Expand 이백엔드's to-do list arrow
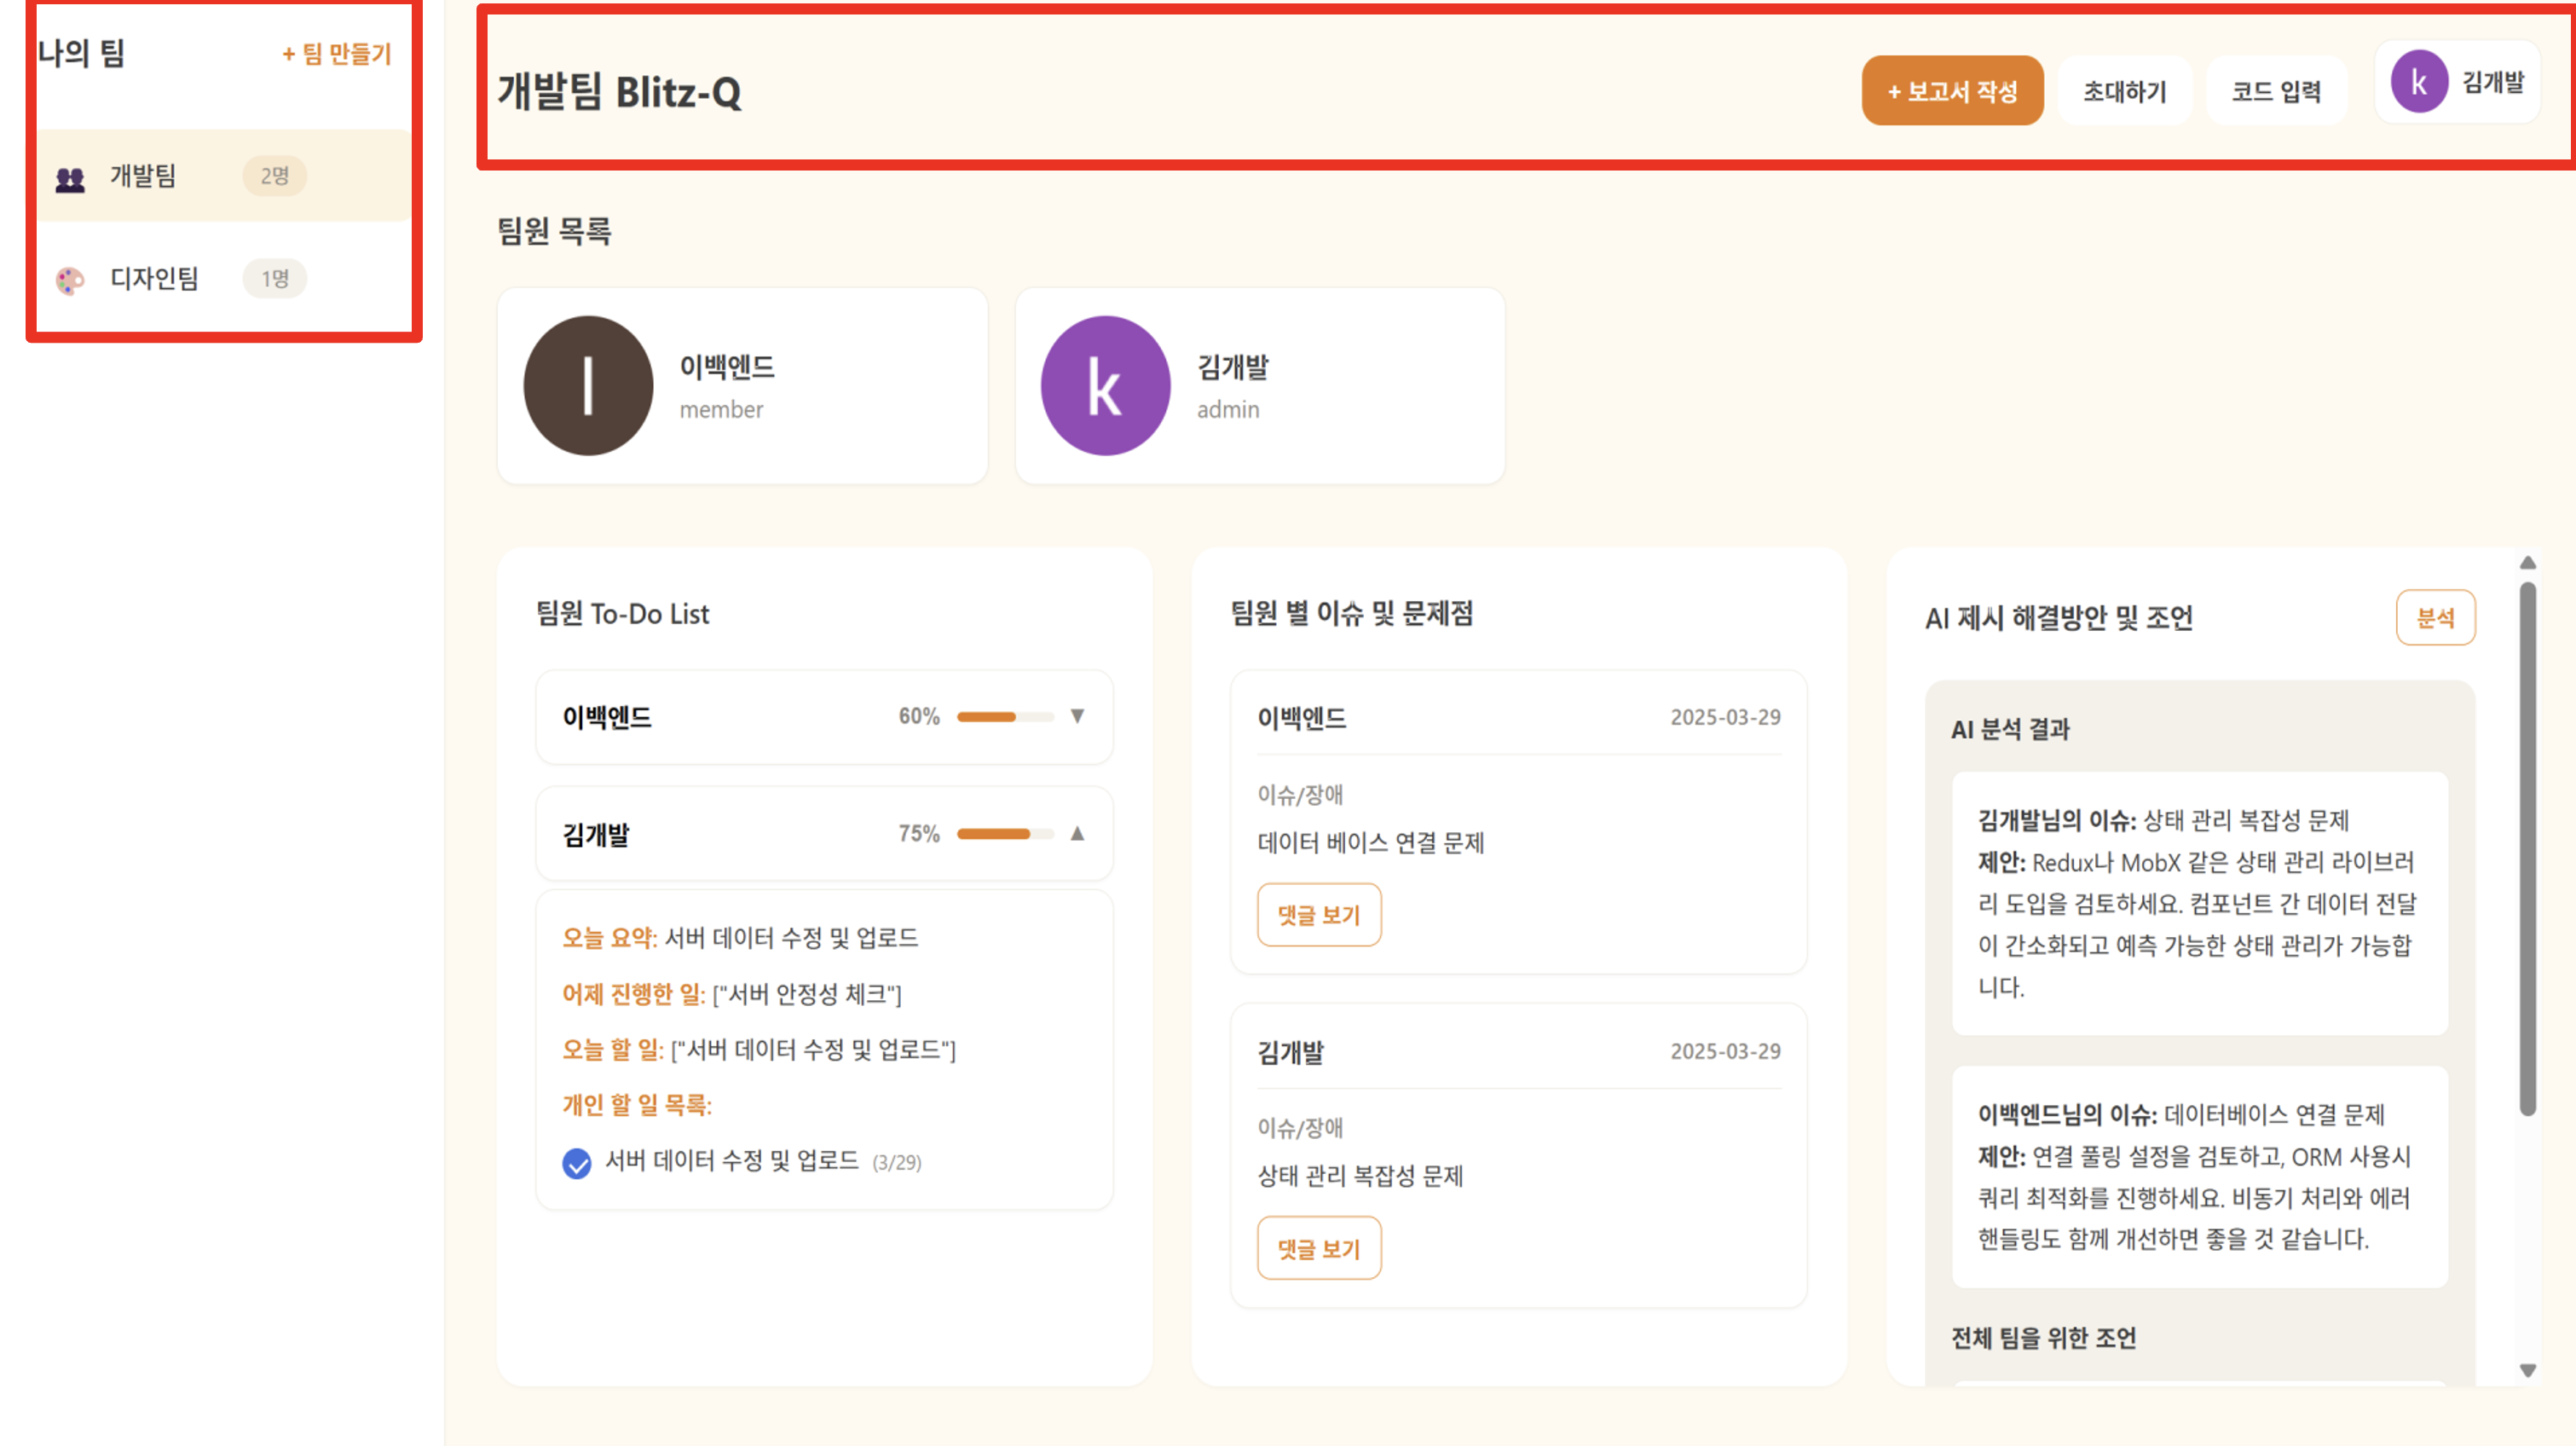This screenshot has height=1446, width=2576. coord(1077,716)
